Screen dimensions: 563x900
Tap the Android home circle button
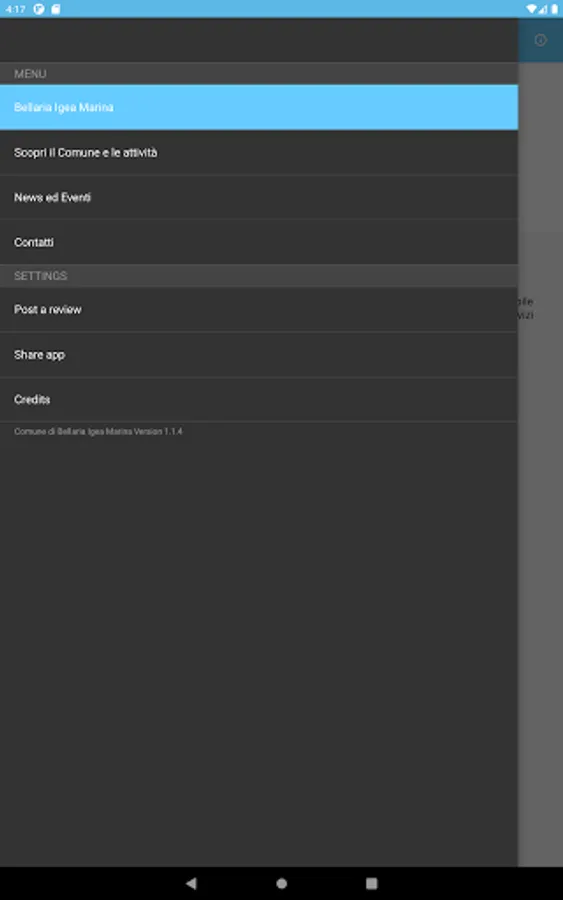coord(281,883)
